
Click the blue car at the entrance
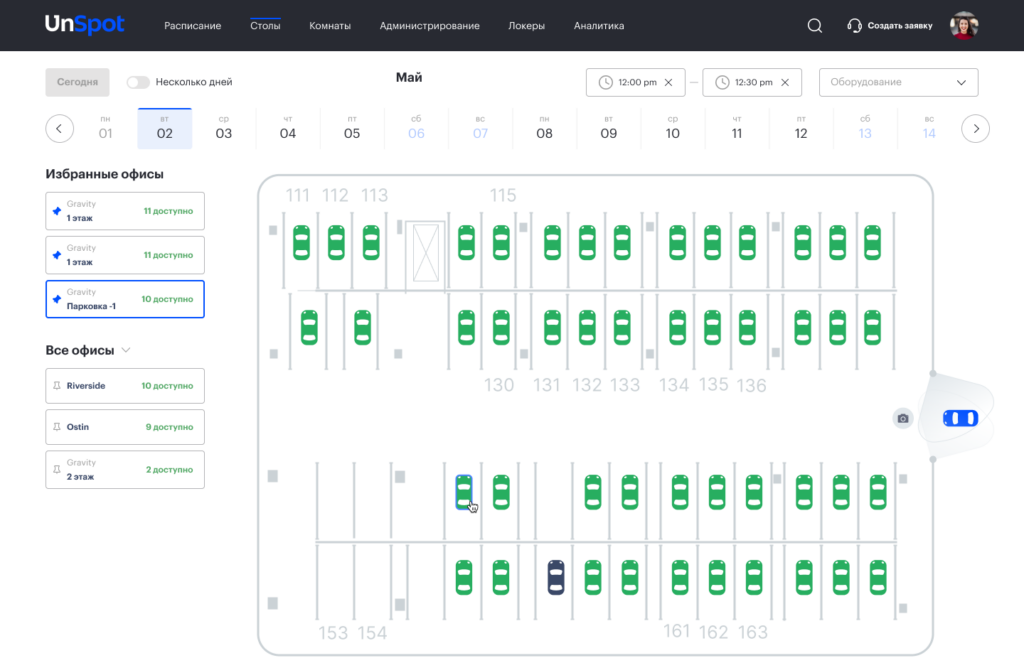pyautogui.click(x=961, y=418)
